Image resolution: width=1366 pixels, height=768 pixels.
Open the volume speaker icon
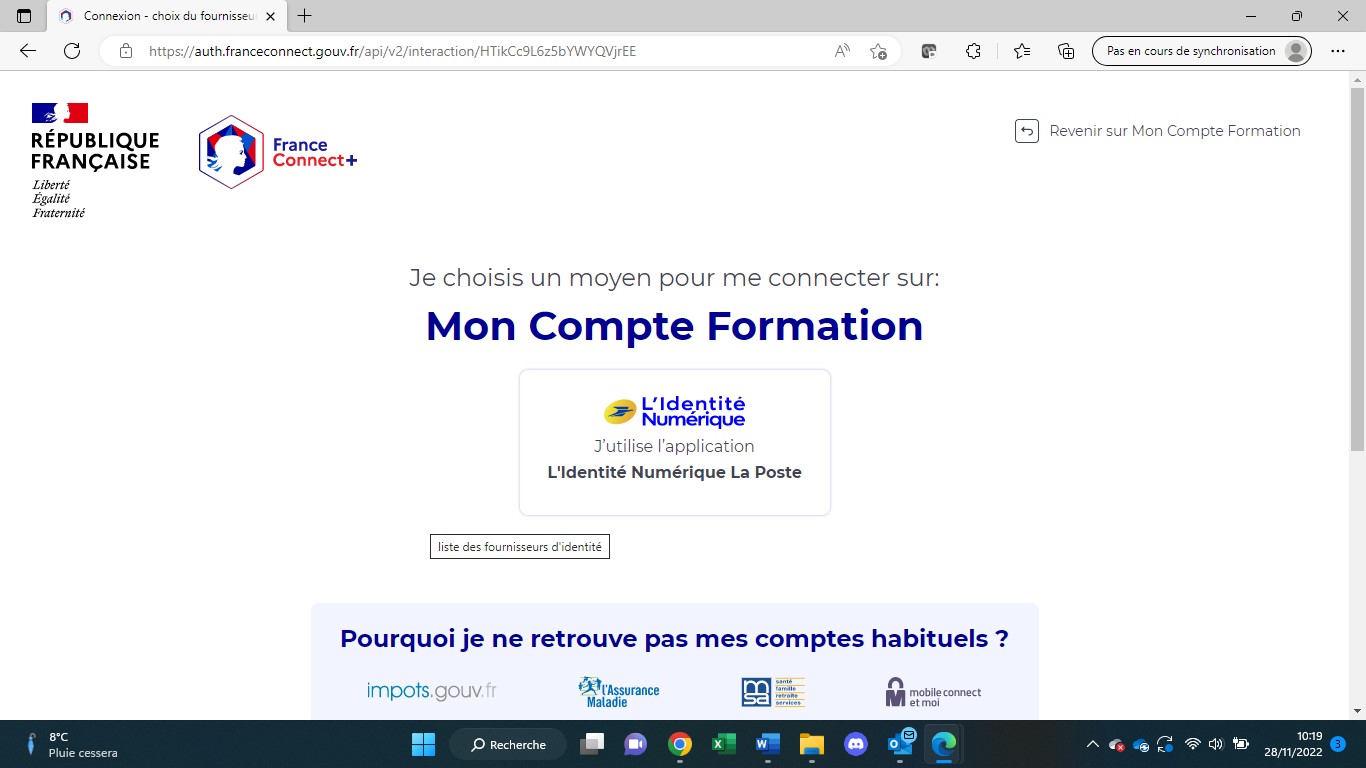pyautogui.click(x=1216, y=744)
